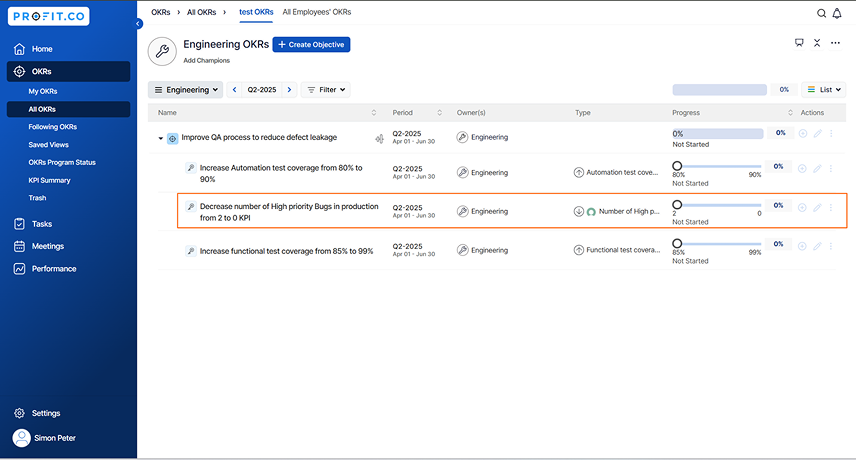Open more menu on functional test coverage row
Screen dimensions: 856x460
tap(831, 246)
